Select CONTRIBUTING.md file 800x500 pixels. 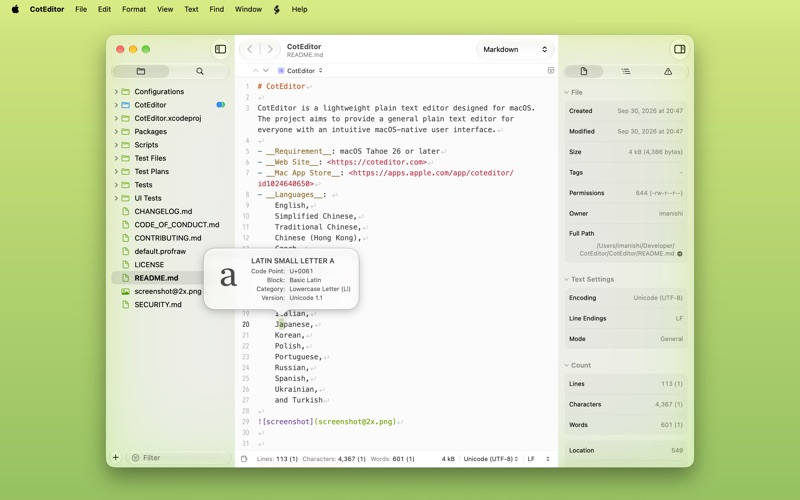[168, 238]
